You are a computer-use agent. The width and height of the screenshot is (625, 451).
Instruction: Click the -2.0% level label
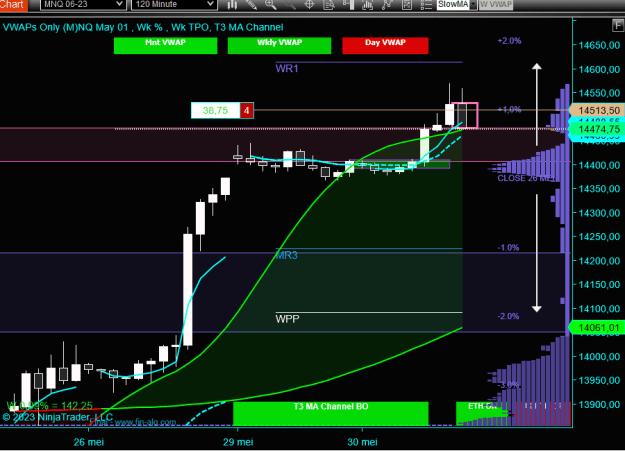pyautogui.click(x=508, y=316)
